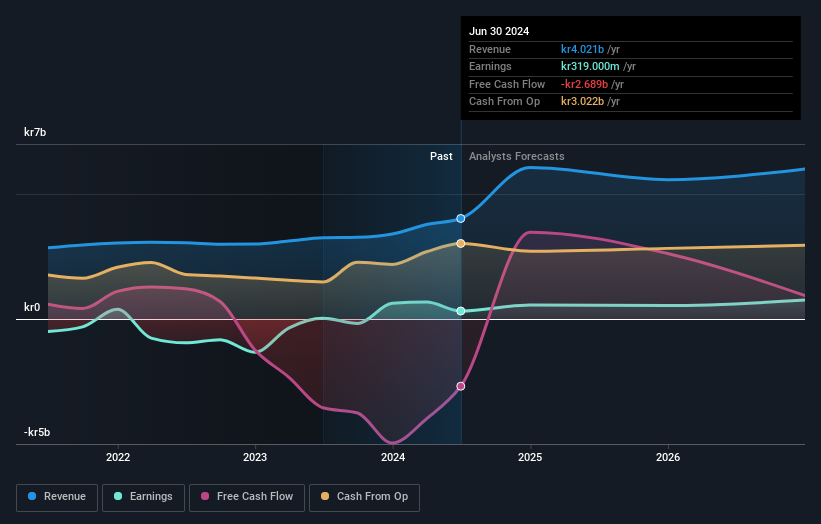Click the kr319.000m earnings value

[x=590, y=66]
